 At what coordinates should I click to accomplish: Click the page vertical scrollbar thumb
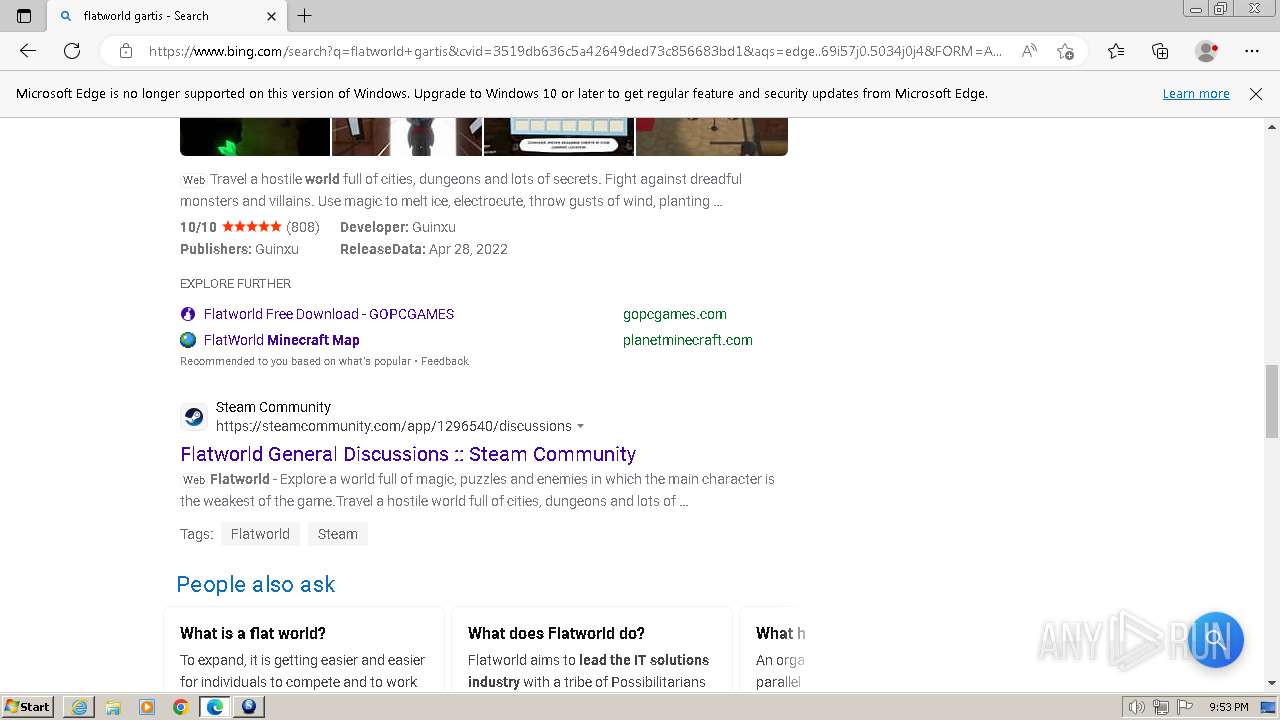point(1272,401)
